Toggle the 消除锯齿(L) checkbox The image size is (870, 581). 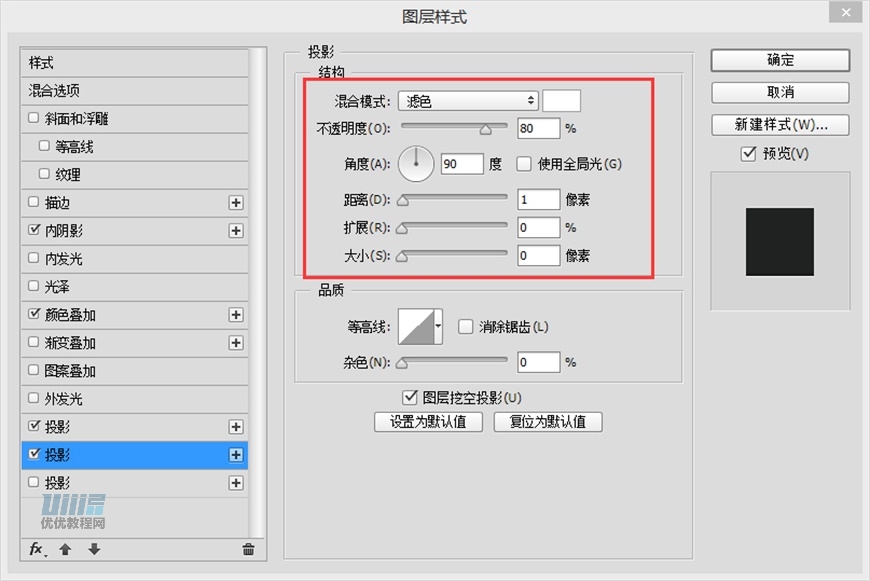(465, 326)
